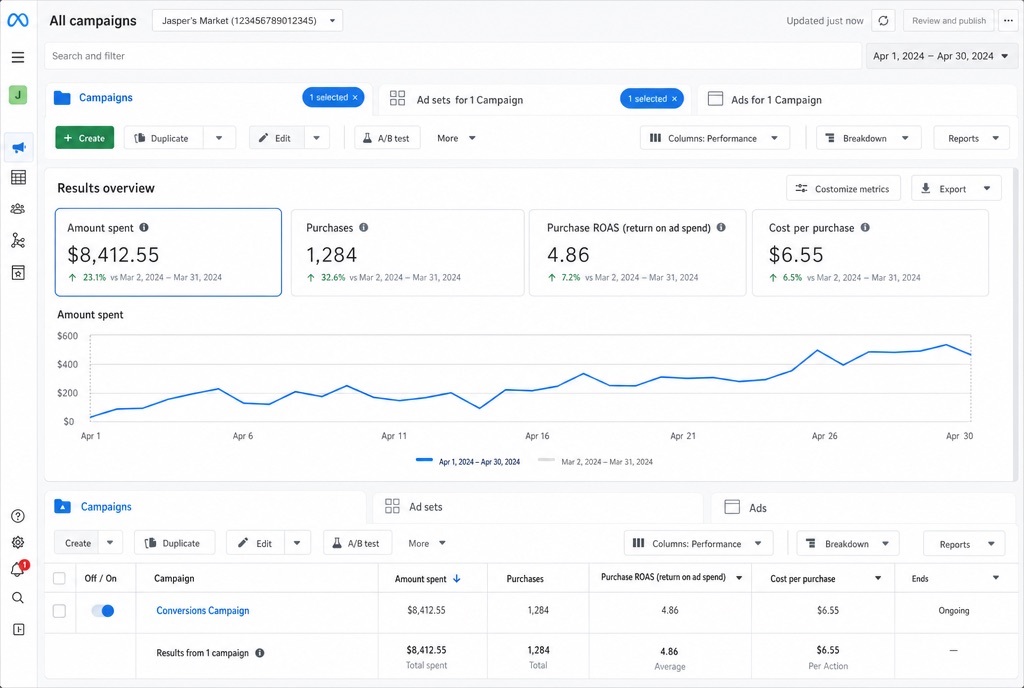This screenshot has height=688, width=1024.
Task: Refresh data with the circular arrow icon
Action: point(884,21)
